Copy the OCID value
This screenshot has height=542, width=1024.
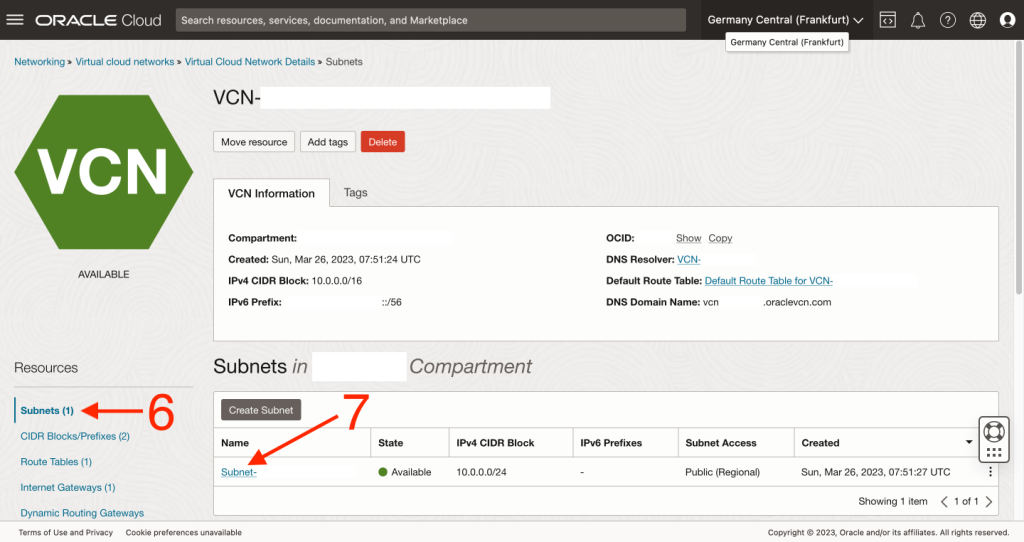[720, 238]
